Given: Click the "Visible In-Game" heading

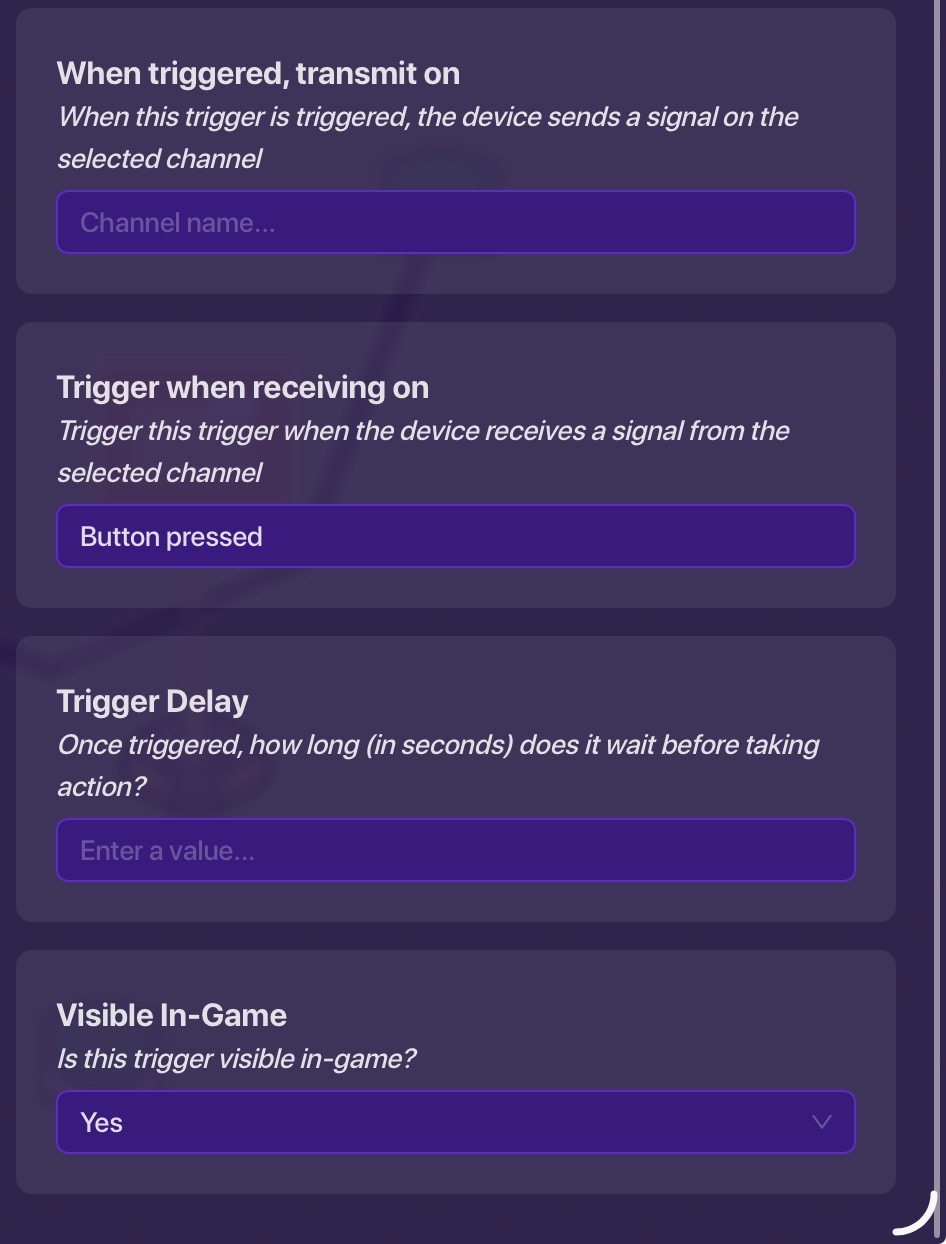Looking at the screenshot, I should (x=171, y=1015).
